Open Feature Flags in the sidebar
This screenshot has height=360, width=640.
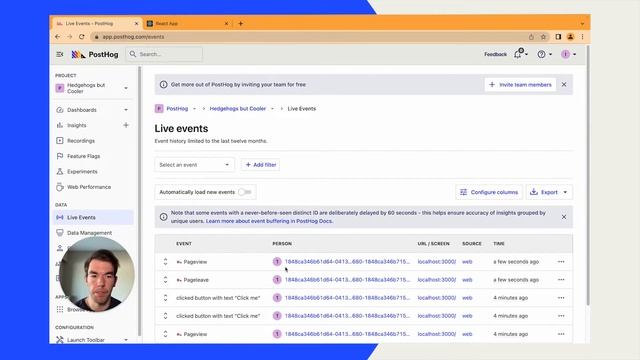pyautogui.click(x=83, y=156)
